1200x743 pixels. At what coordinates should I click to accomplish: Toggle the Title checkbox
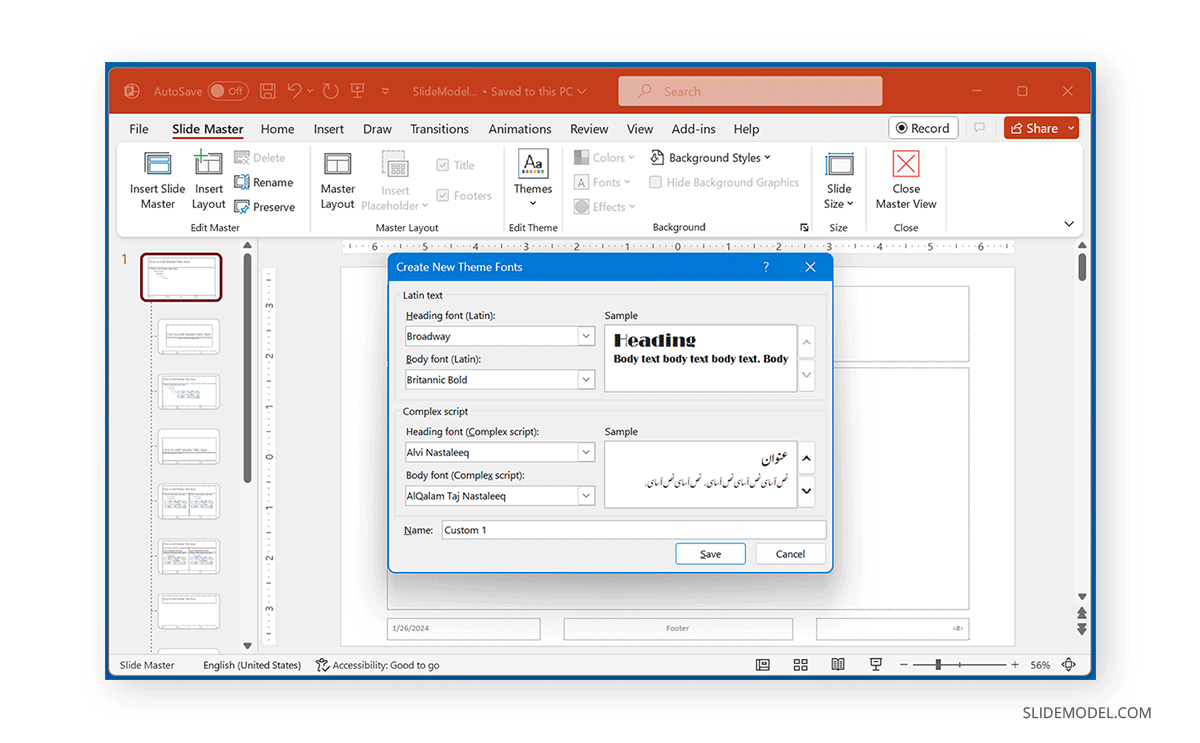point(443,164)
